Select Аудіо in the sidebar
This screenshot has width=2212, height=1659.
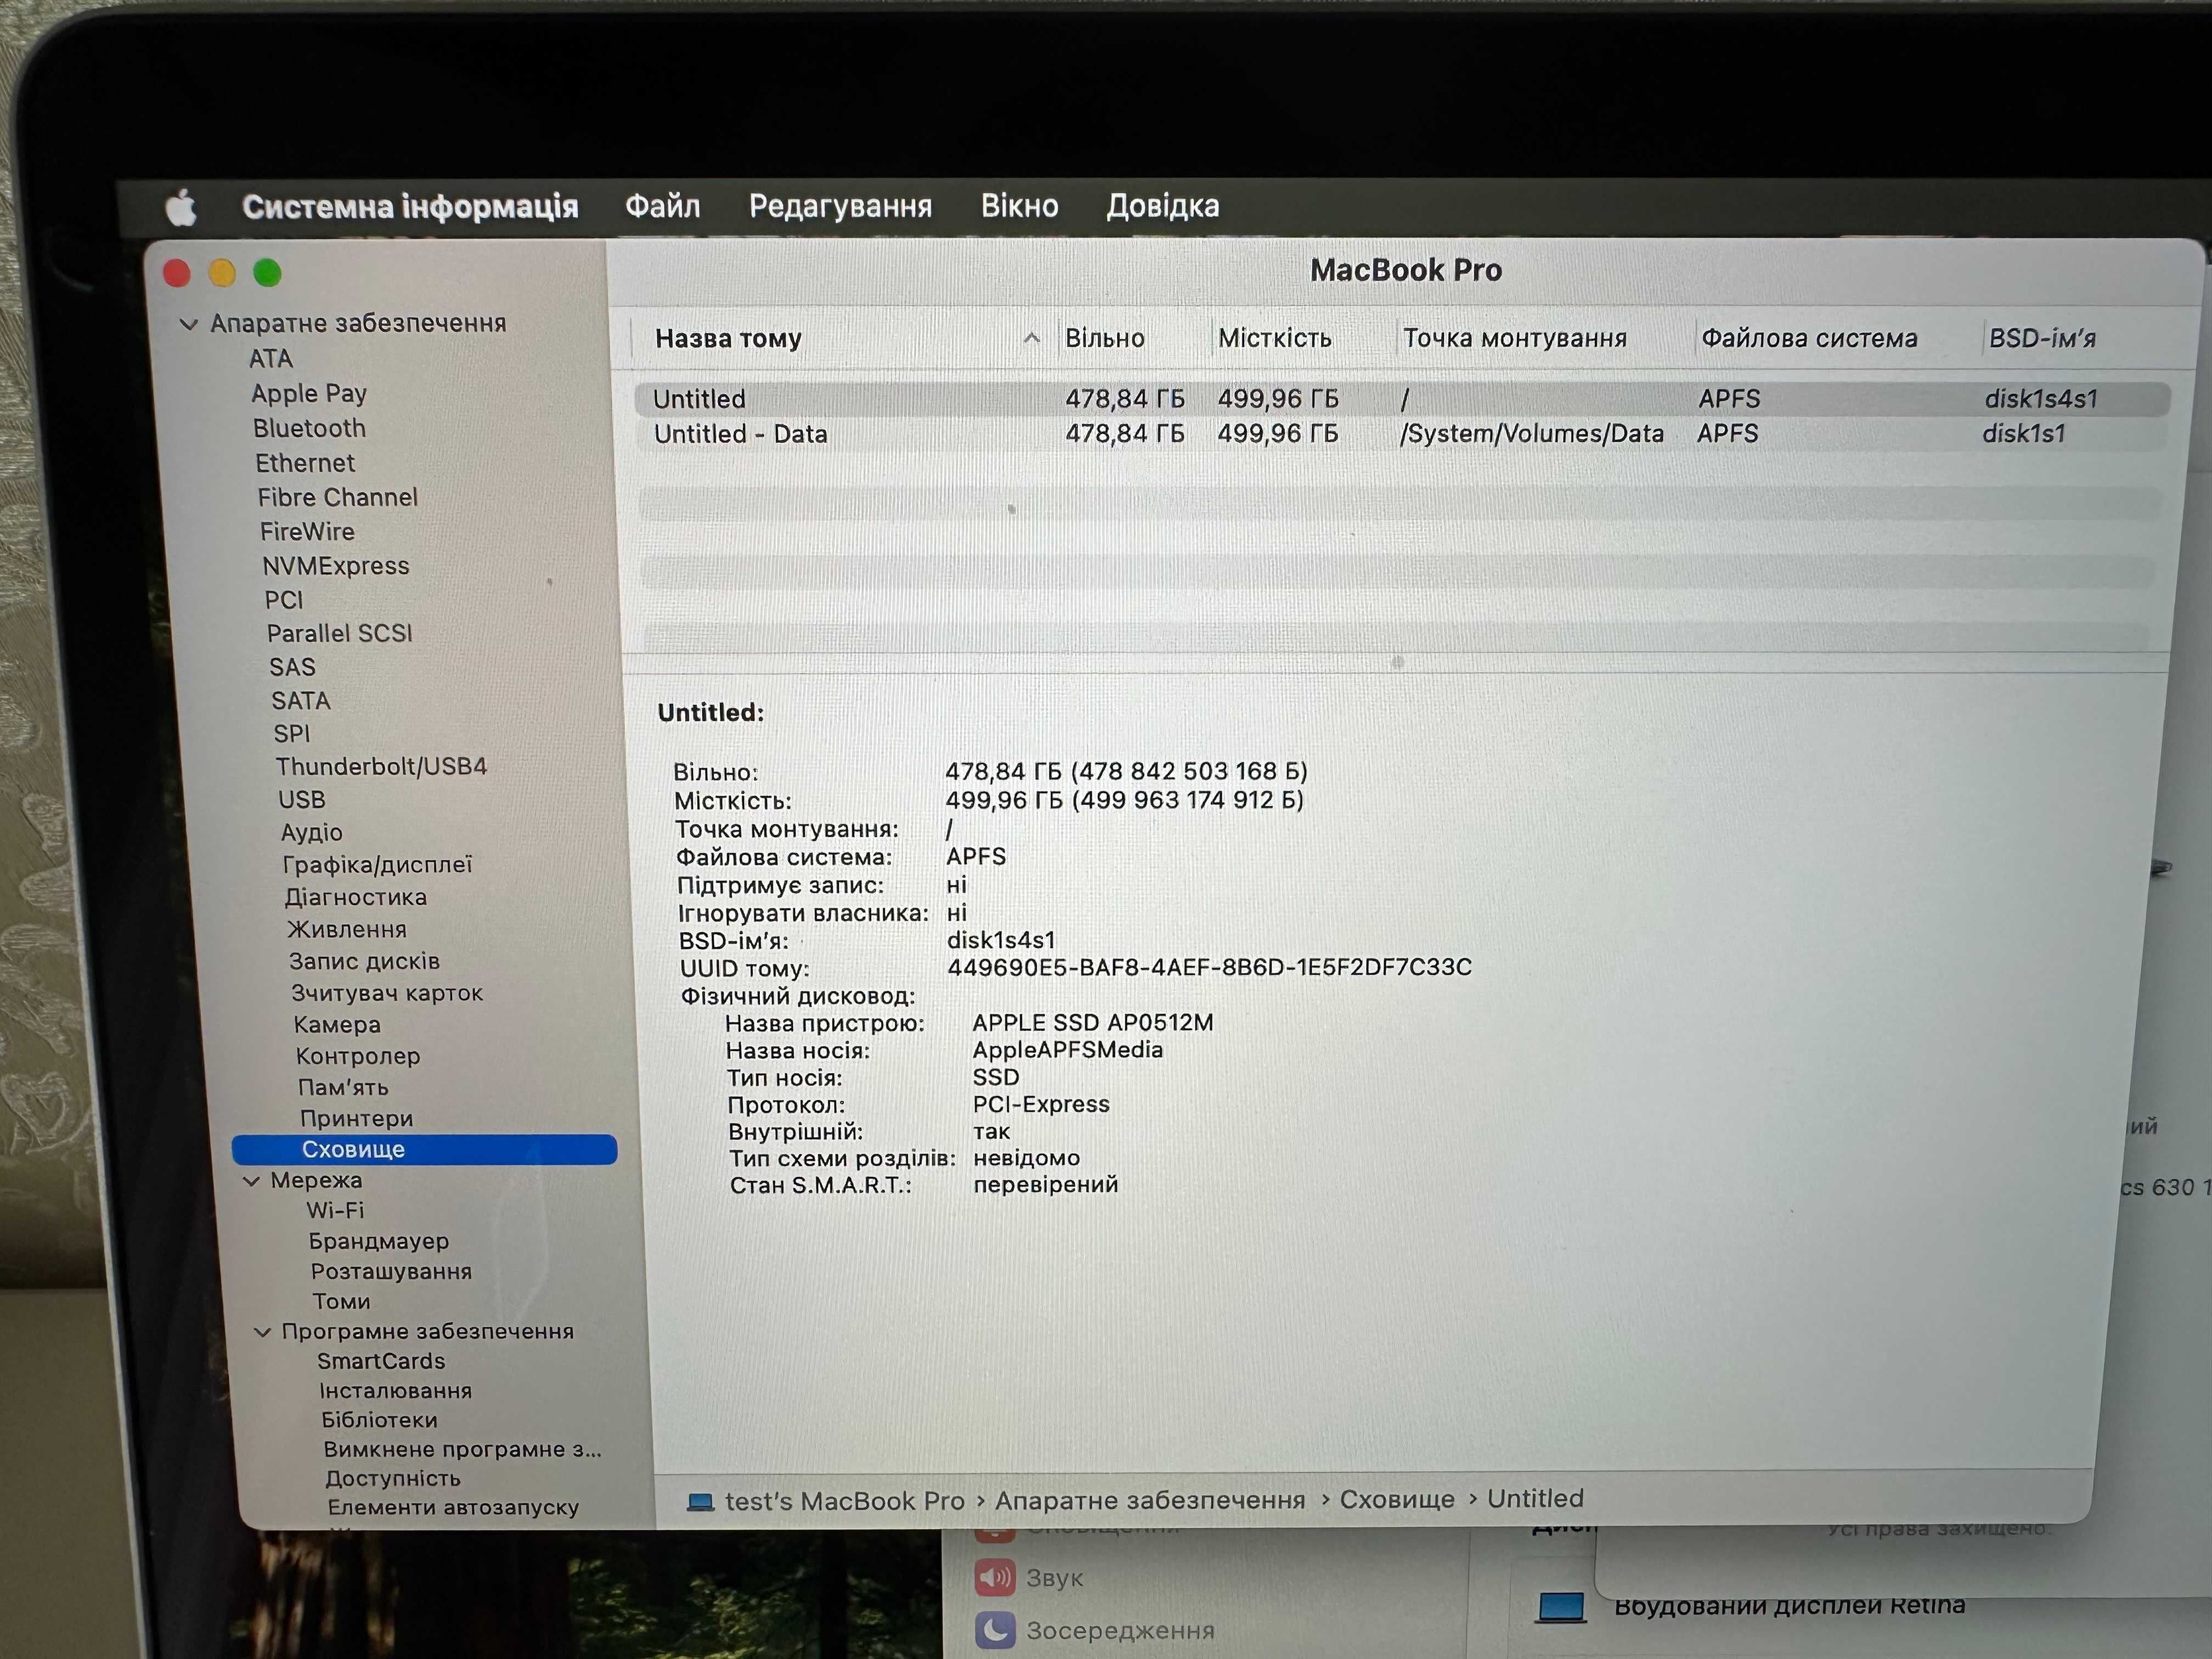(x=312, y=833)
